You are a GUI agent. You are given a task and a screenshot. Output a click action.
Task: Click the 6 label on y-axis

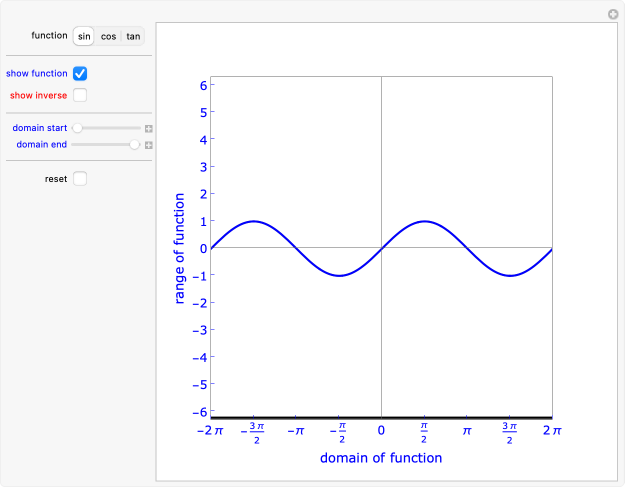coord(203,85)
